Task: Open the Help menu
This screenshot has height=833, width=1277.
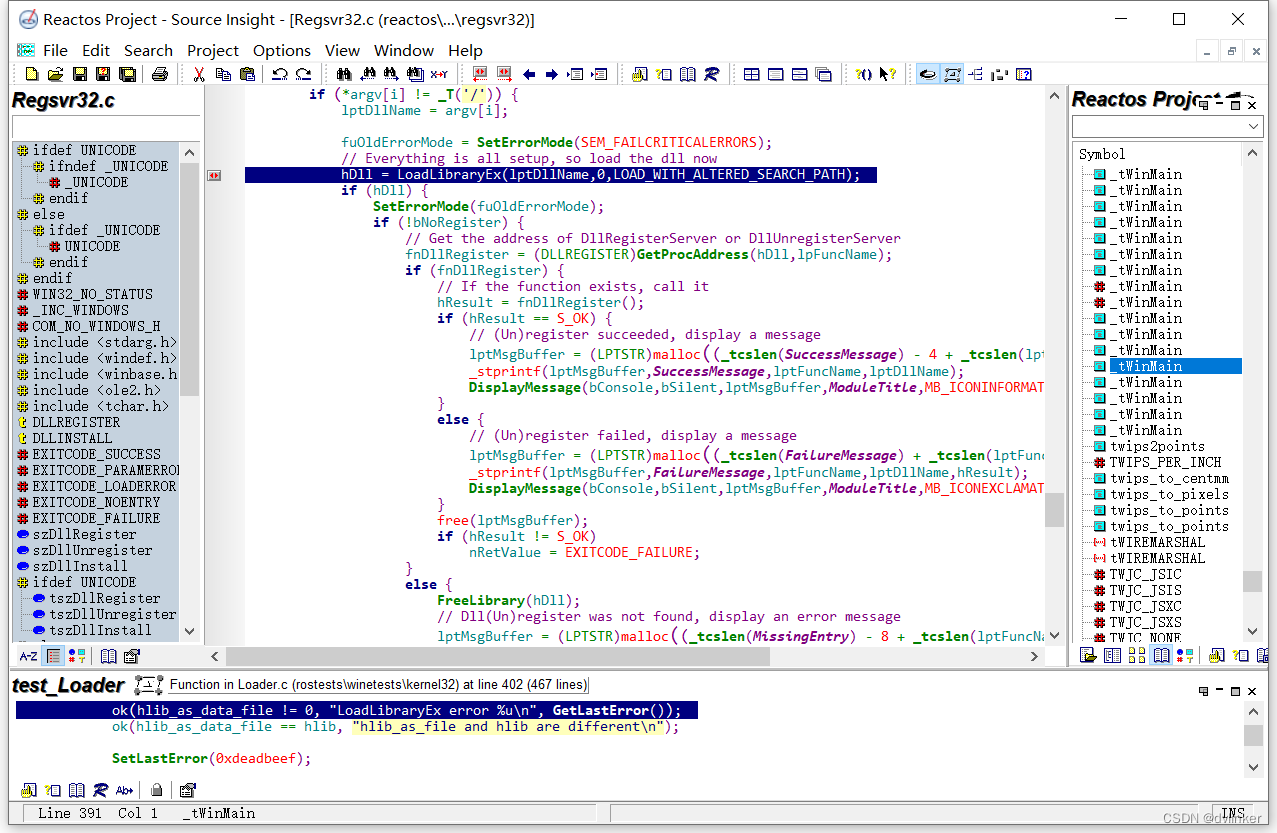Action: pos(465,50)
